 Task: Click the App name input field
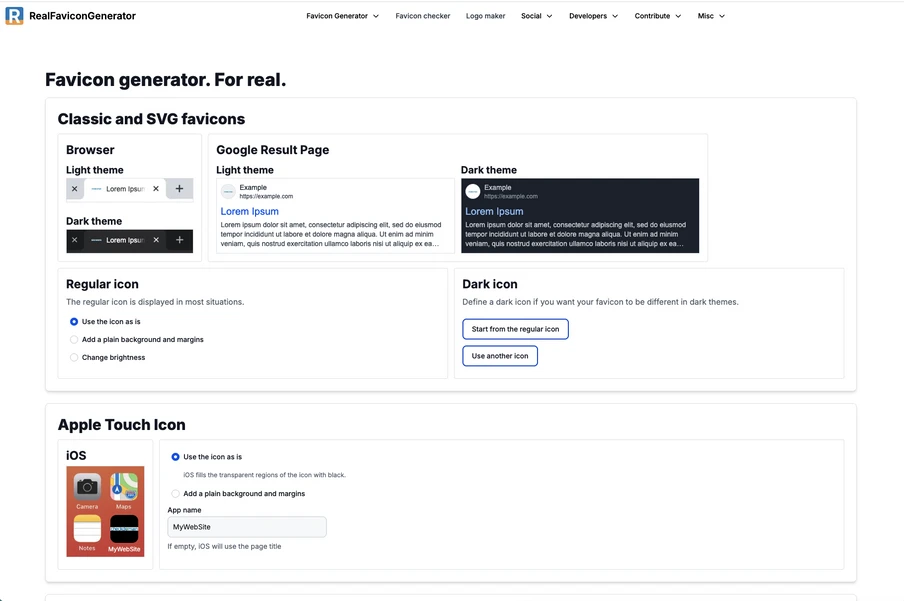point(246,526)
